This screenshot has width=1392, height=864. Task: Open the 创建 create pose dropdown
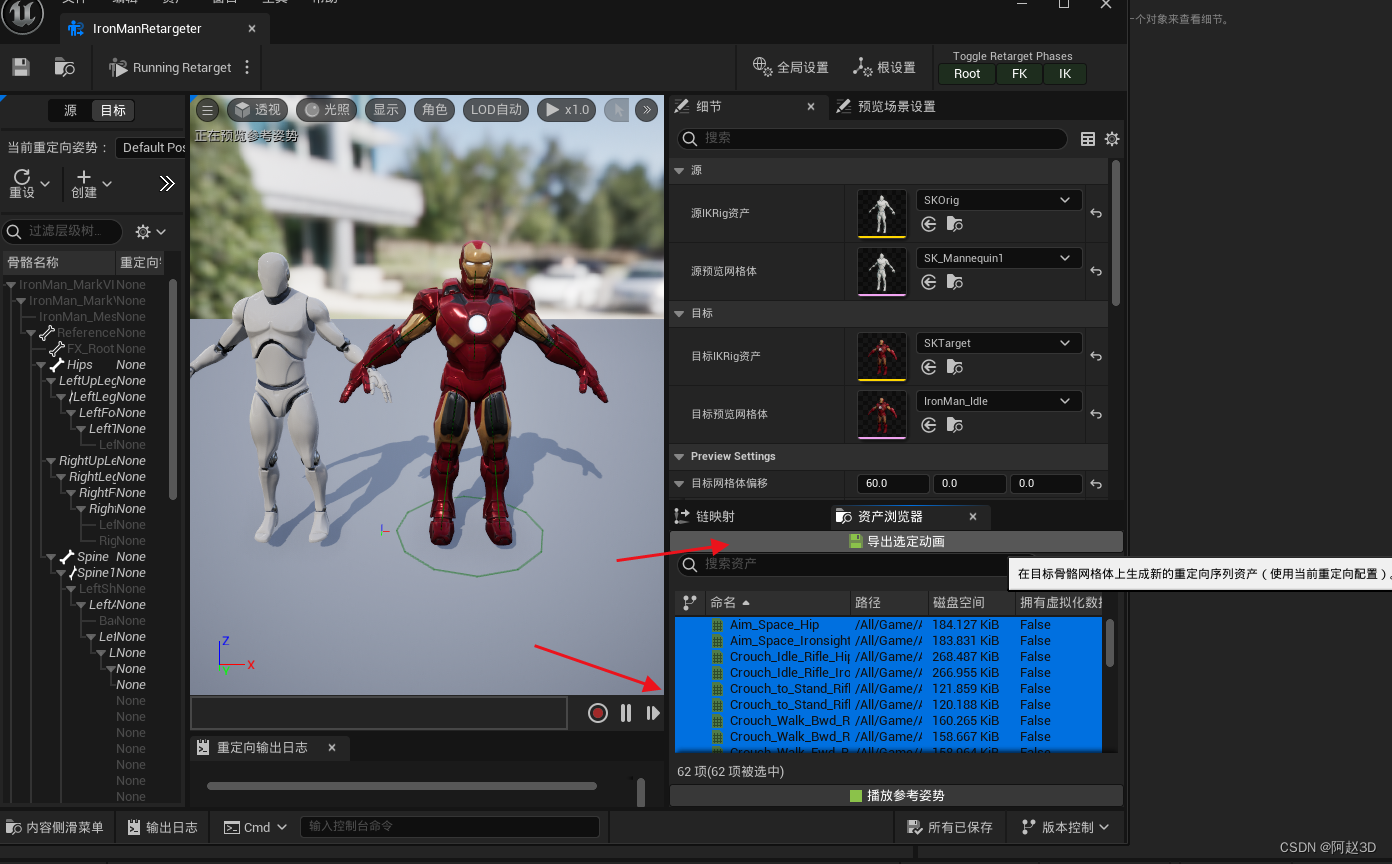92,184
